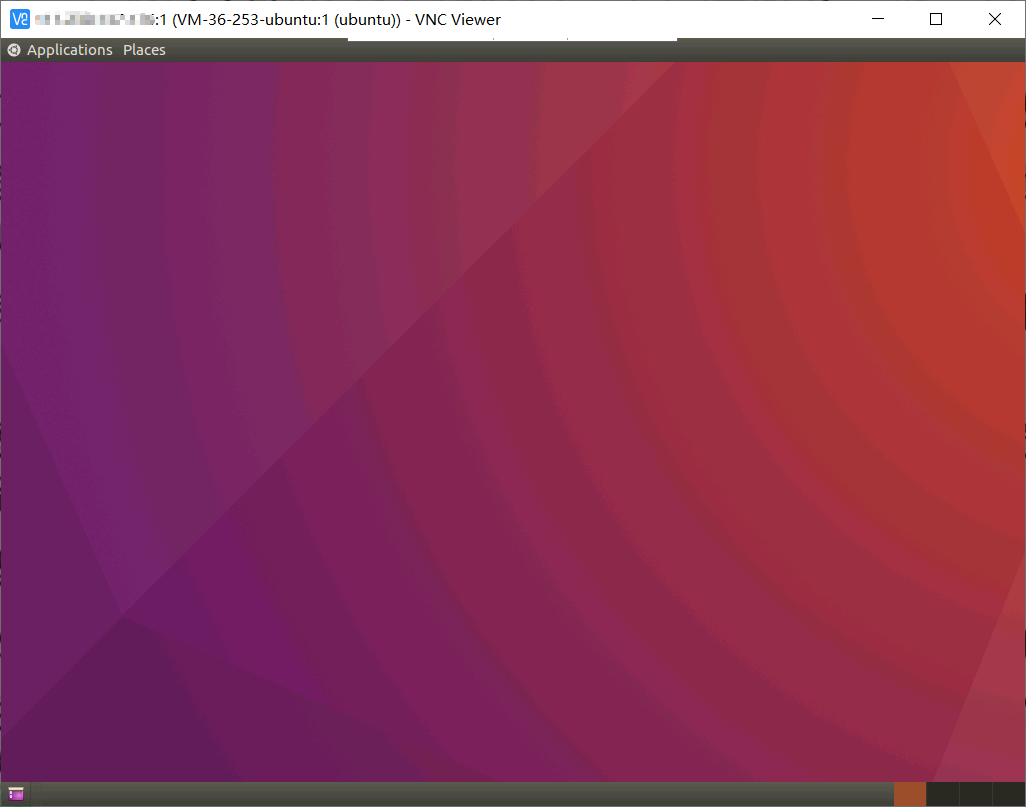Open the Applications menu
This screenshot has width=1026, height=807.
point(69,50)
